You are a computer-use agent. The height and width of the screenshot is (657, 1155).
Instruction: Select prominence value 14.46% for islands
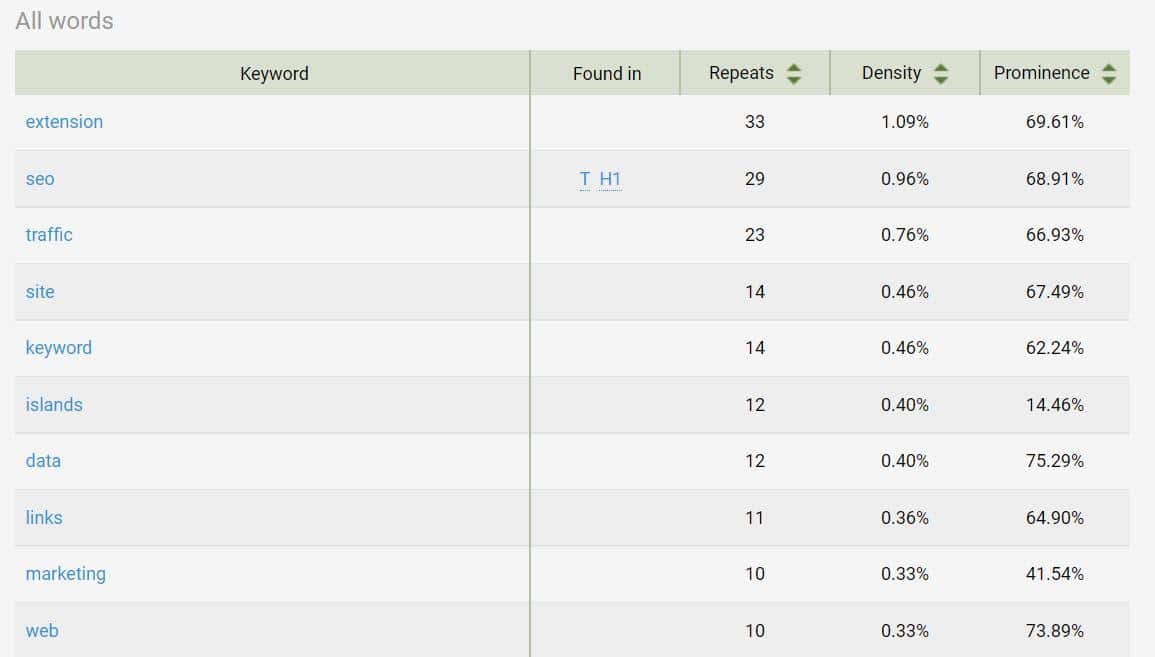click(x=1055, y=404)
